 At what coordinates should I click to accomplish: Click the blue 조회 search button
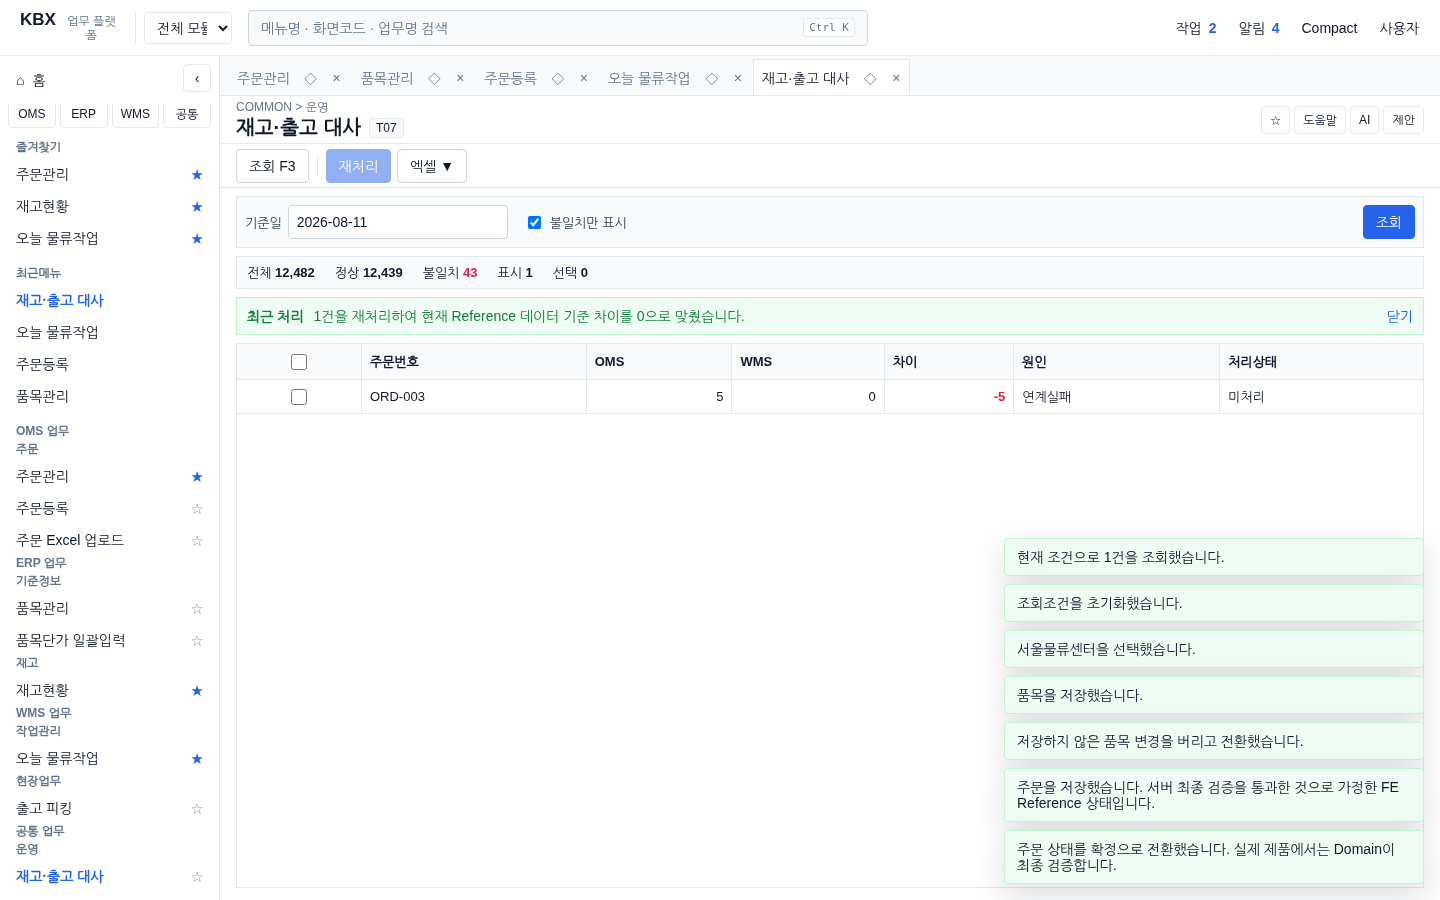[1389, 222]
